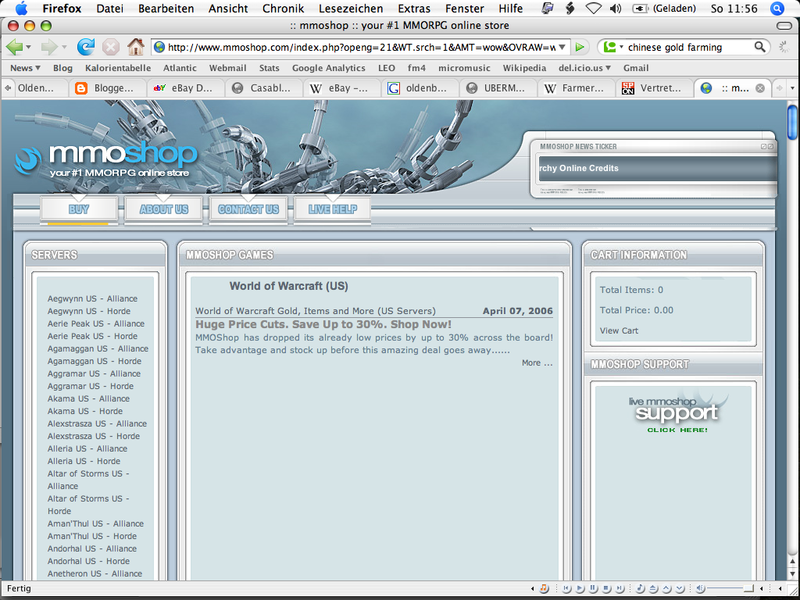Open Spotlight search in the menu bar
Viewport: 800px width, 600px height.
777,9
